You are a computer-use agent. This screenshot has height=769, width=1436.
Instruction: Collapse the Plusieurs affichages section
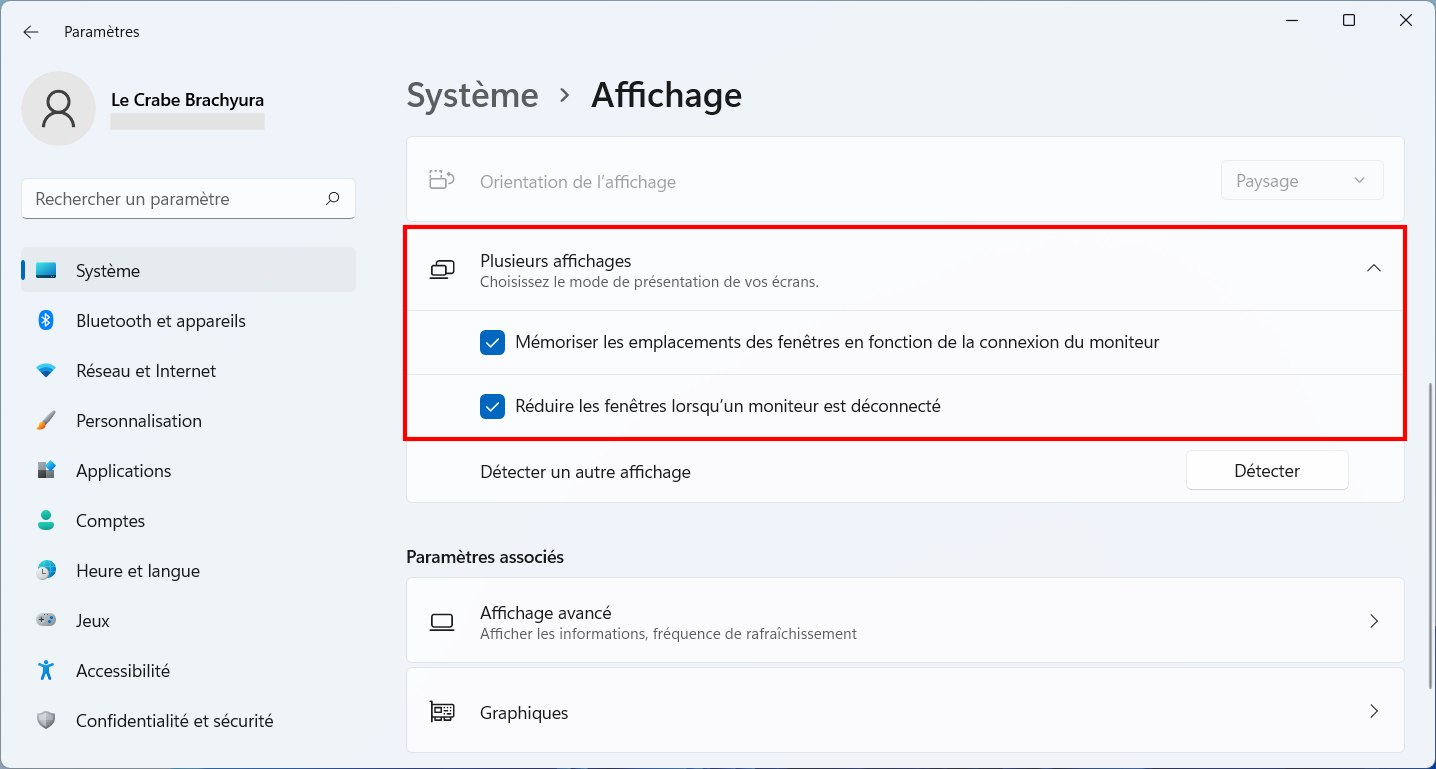1374,268
